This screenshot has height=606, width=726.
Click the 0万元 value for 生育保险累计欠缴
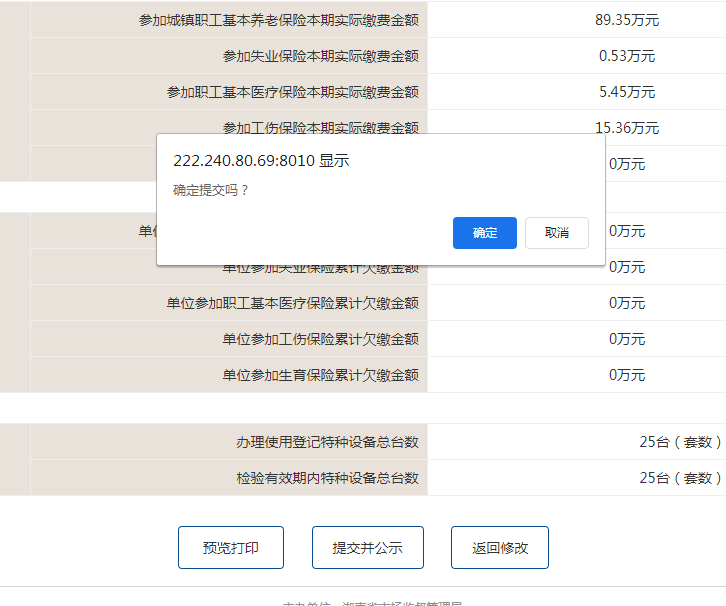(x=626, y=375)
